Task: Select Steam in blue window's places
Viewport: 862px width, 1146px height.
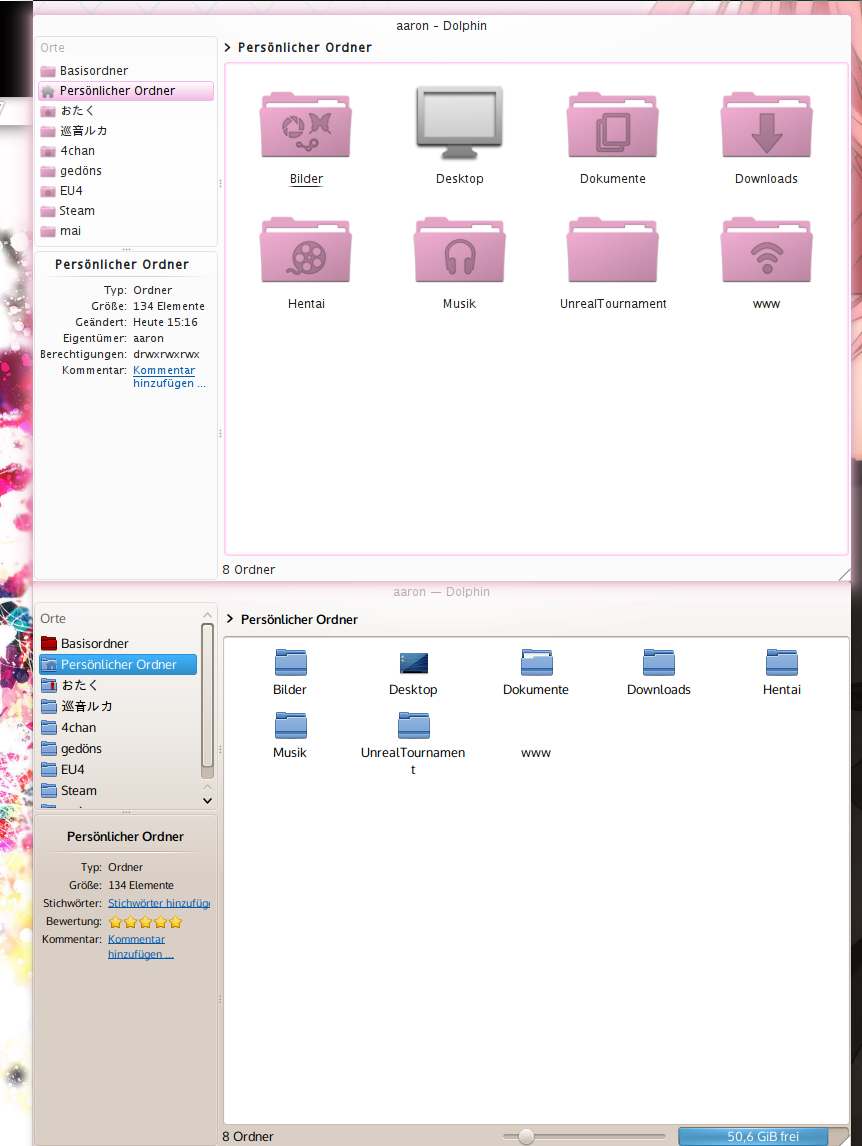Action: pyautogui.click(x=118, y=791)
